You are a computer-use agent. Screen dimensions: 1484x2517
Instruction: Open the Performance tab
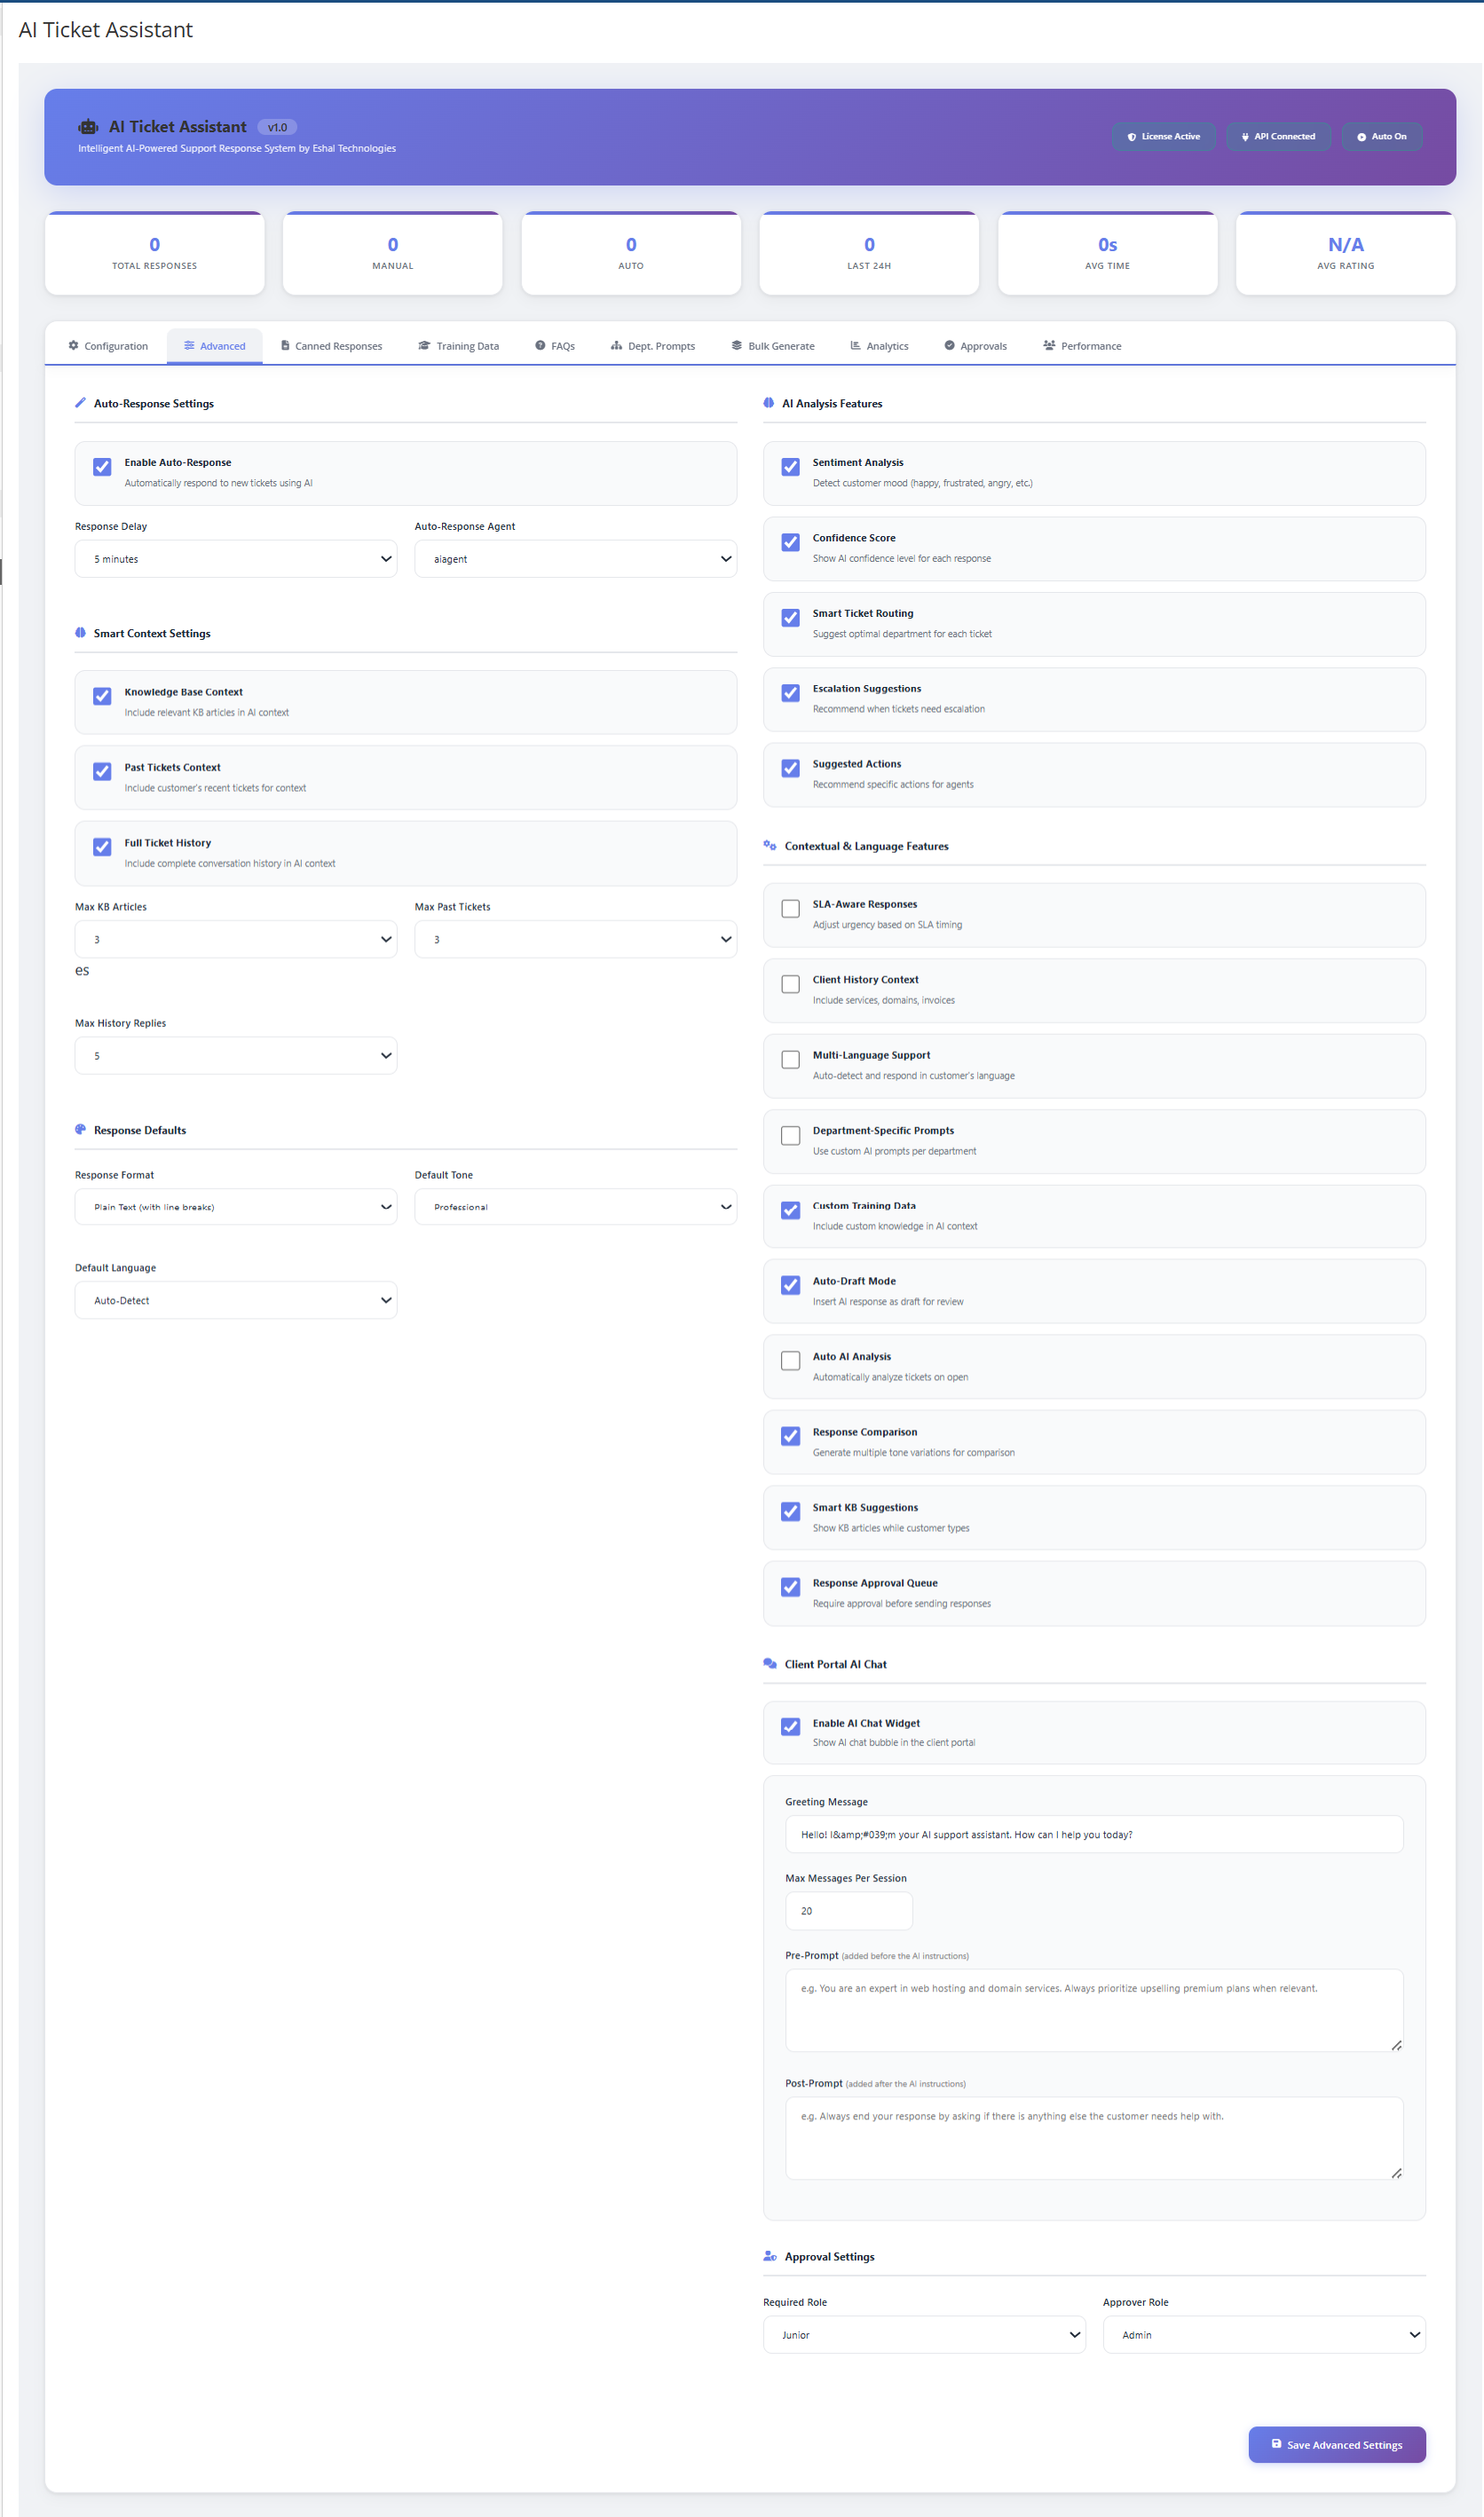(x=1082, y=346)
